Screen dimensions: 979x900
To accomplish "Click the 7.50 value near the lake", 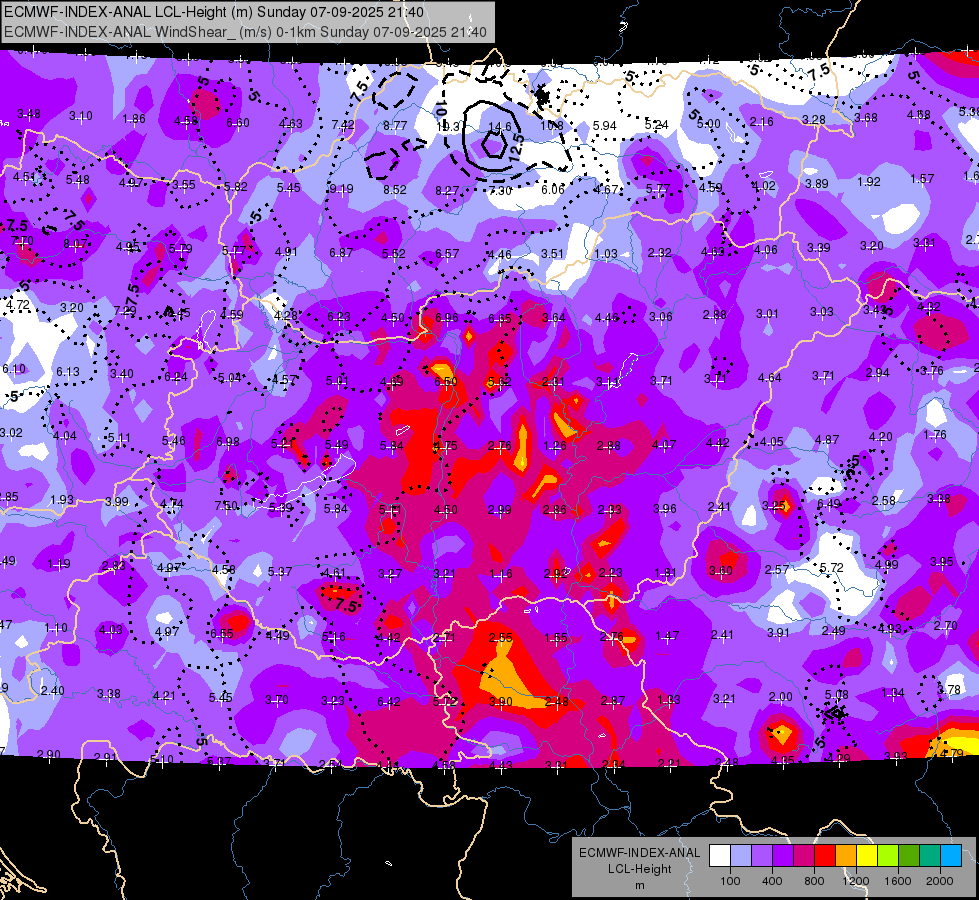I will point(226,505).
